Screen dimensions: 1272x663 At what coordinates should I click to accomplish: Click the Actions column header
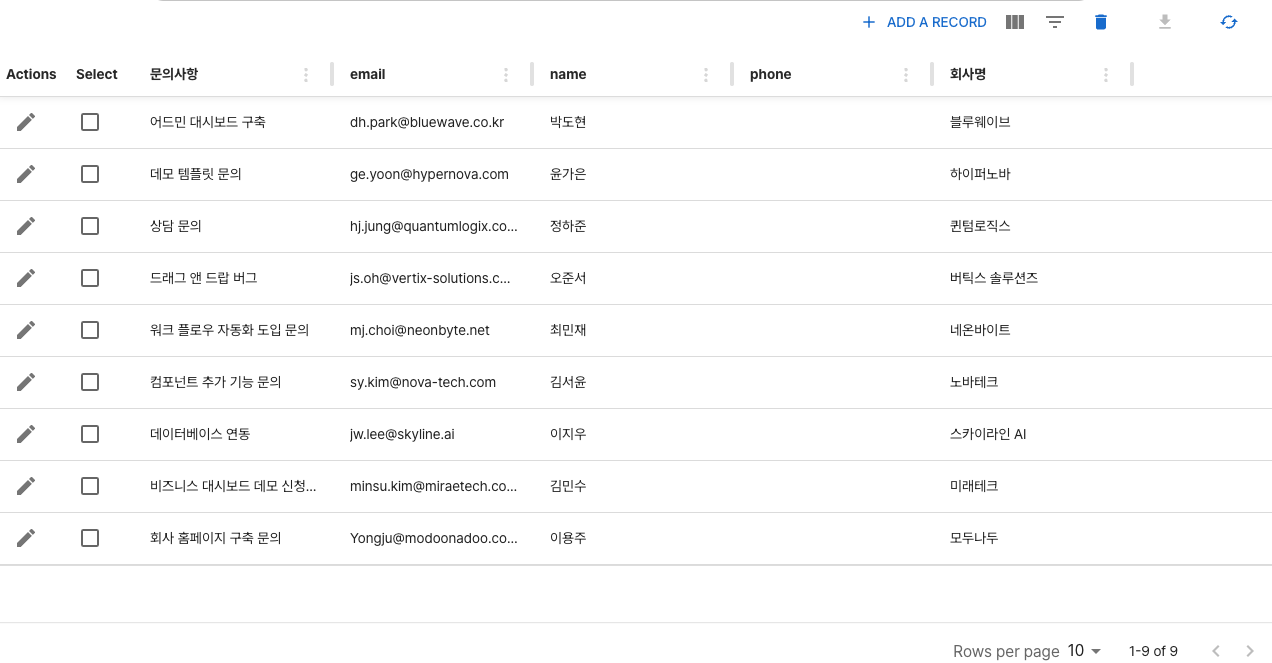coord(31,74)
